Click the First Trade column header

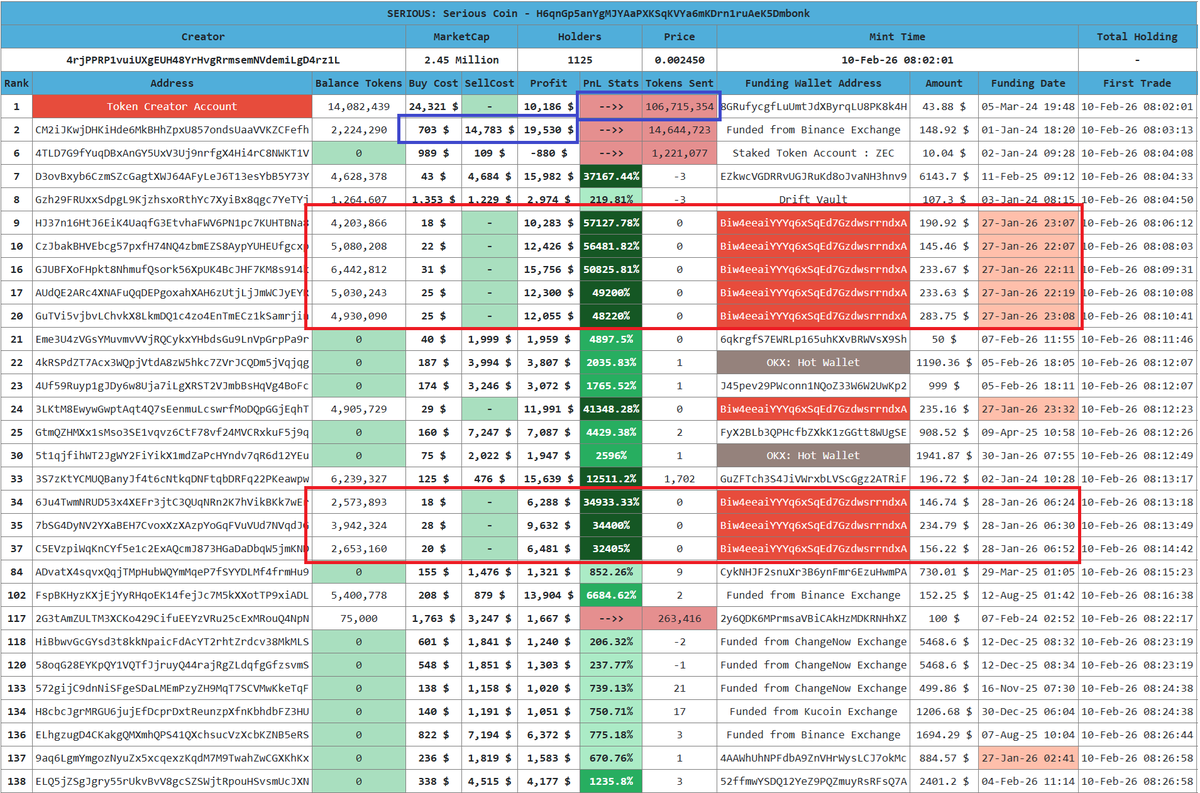point(1138,83)
